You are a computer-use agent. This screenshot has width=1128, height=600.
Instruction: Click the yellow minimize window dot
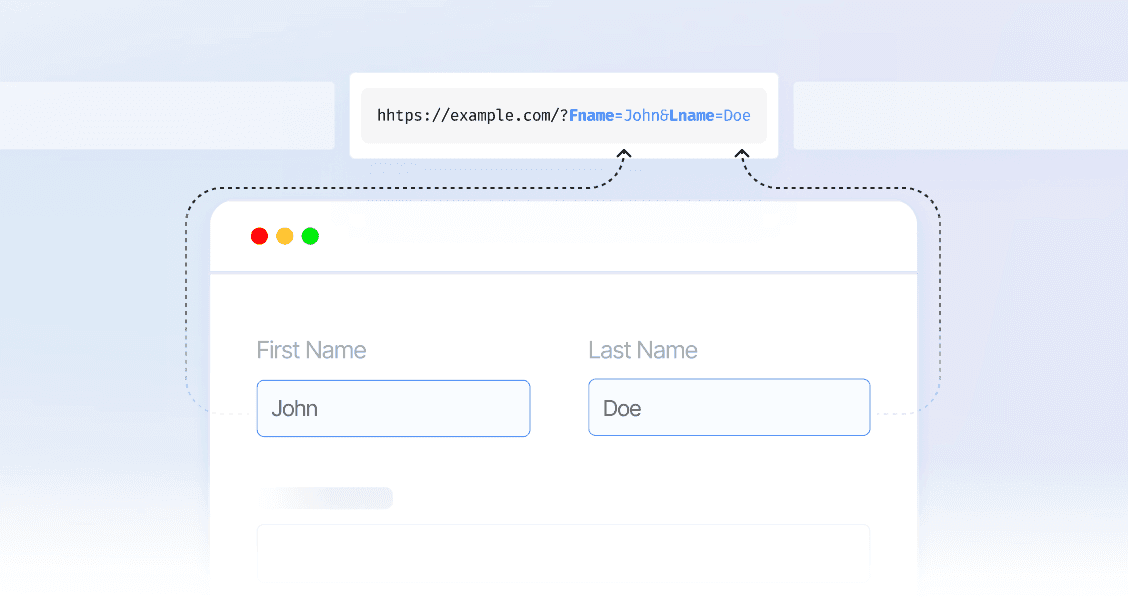[x=285, y=236]
